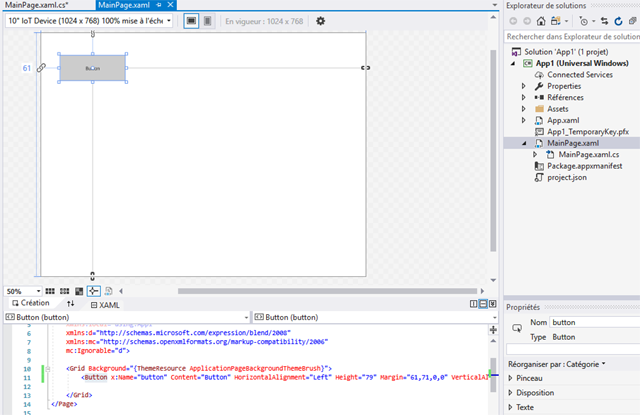Open device preview settings gear
This screenshot has height=415, width=640.
(320, 21)
